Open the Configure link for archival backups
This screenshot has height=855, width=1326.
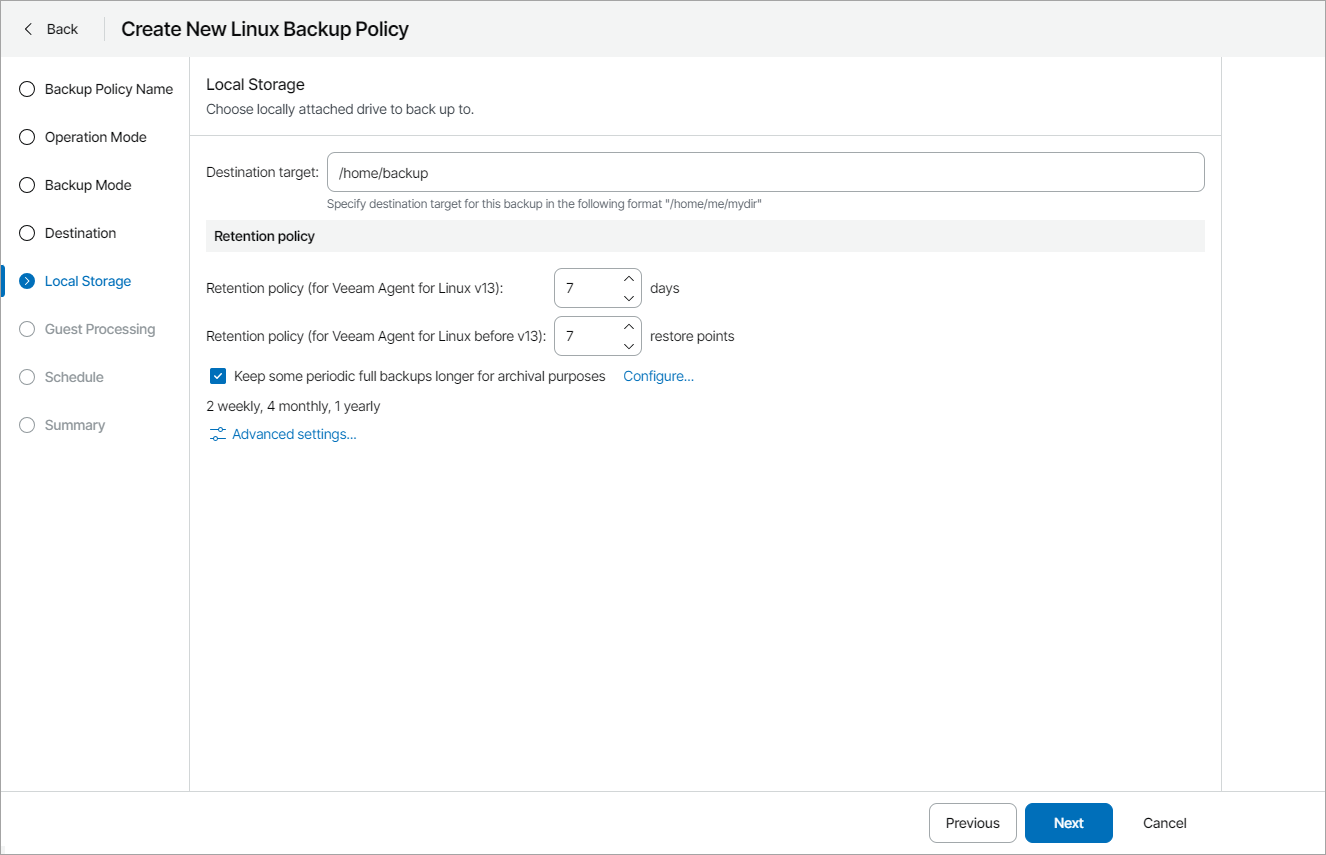tap(657, 375)
